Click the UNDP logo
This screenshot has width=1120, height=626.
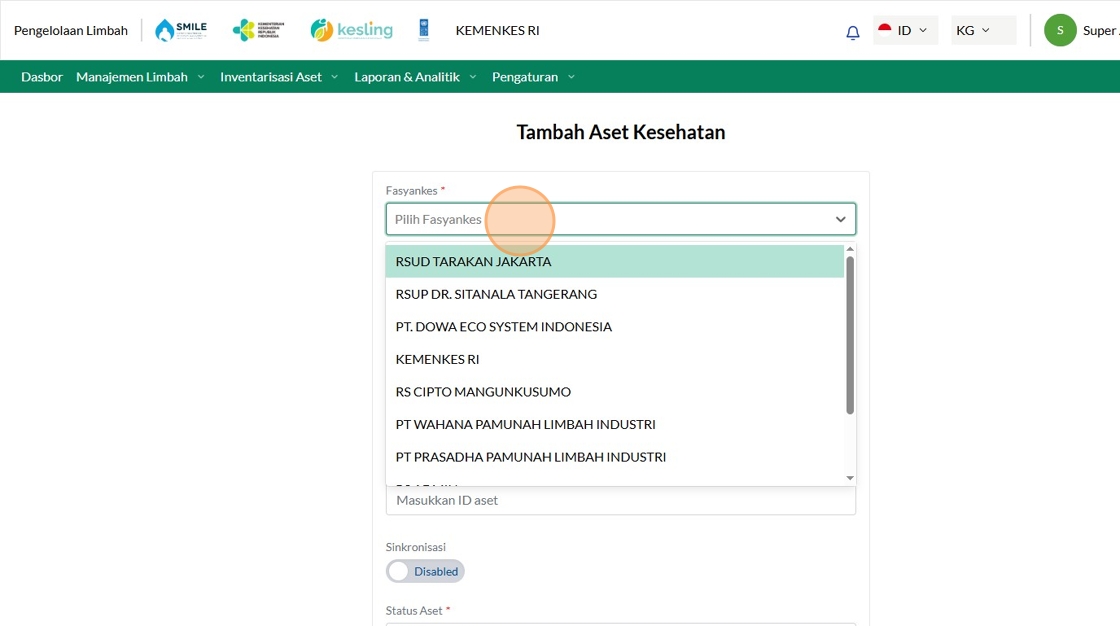[424, 30]
